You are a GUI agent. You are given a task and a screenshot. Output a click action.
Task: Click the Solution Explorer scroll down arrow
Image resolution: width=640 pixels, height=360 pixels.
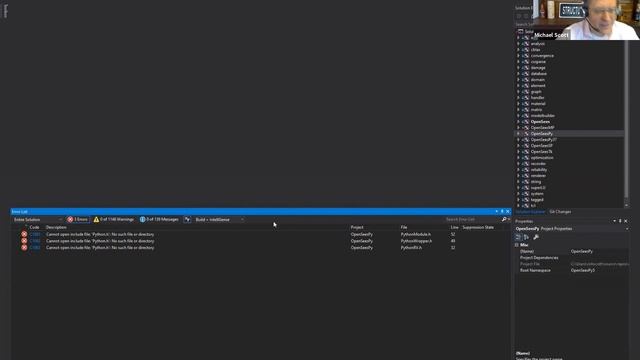pos(627,205)
